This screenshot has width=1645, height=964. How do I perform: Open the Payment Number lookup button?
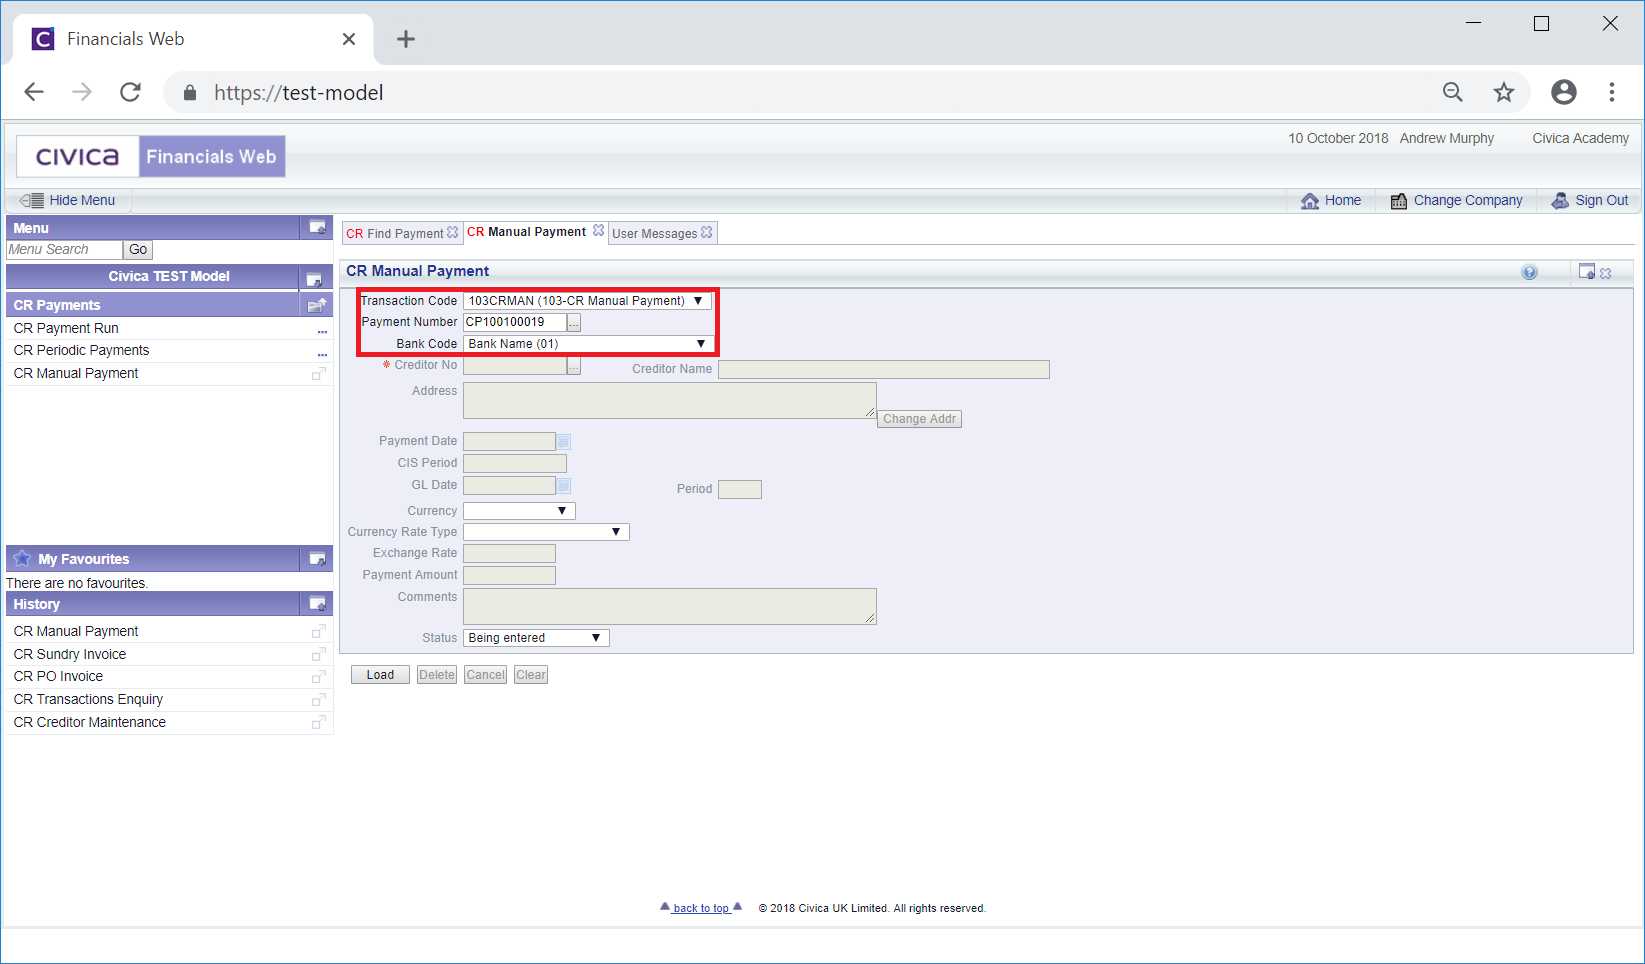tap(574, 322)
